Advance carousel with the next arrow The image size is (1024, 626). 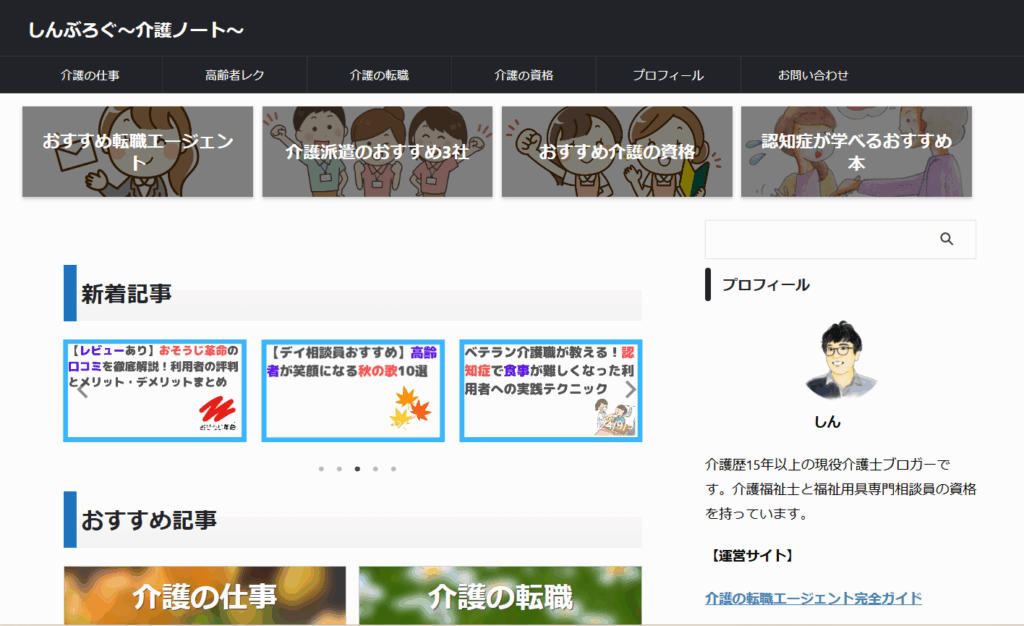pyautogui.click(x=630, y=390)
